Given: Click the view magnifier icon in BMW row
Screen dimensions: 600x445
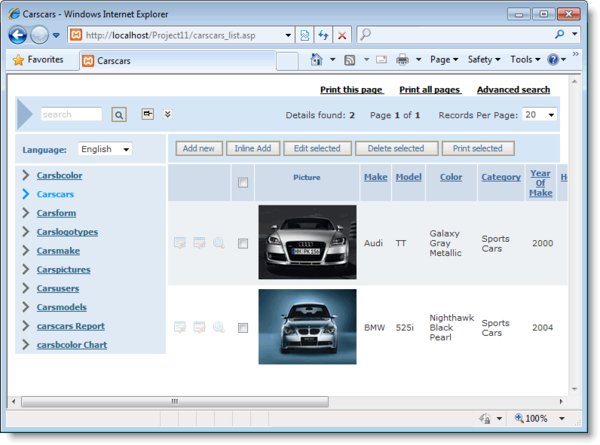Looking at the screenshot, I should pos(218,326).
